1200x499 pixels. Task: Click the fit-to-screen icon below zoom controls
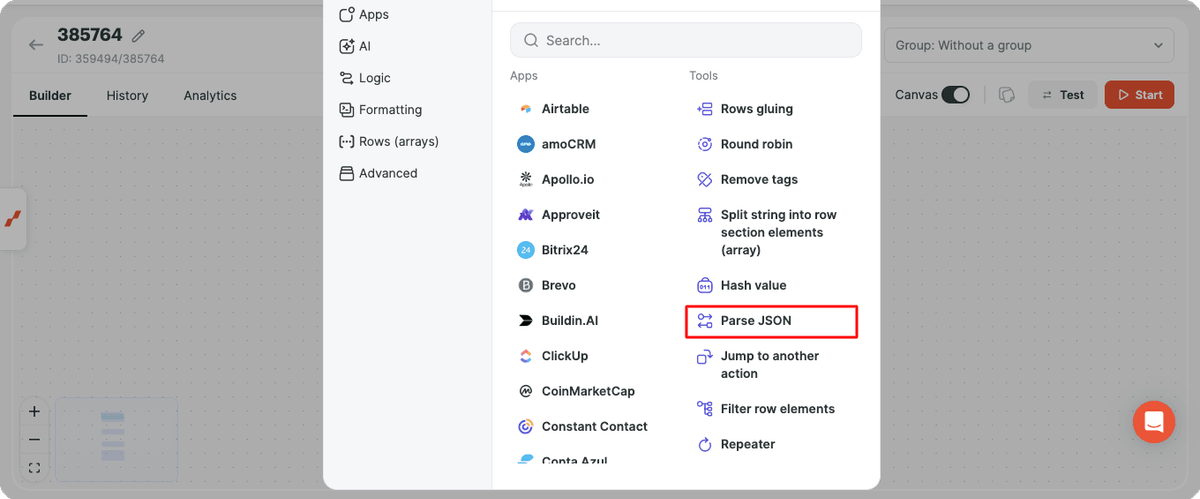(34, 467)
